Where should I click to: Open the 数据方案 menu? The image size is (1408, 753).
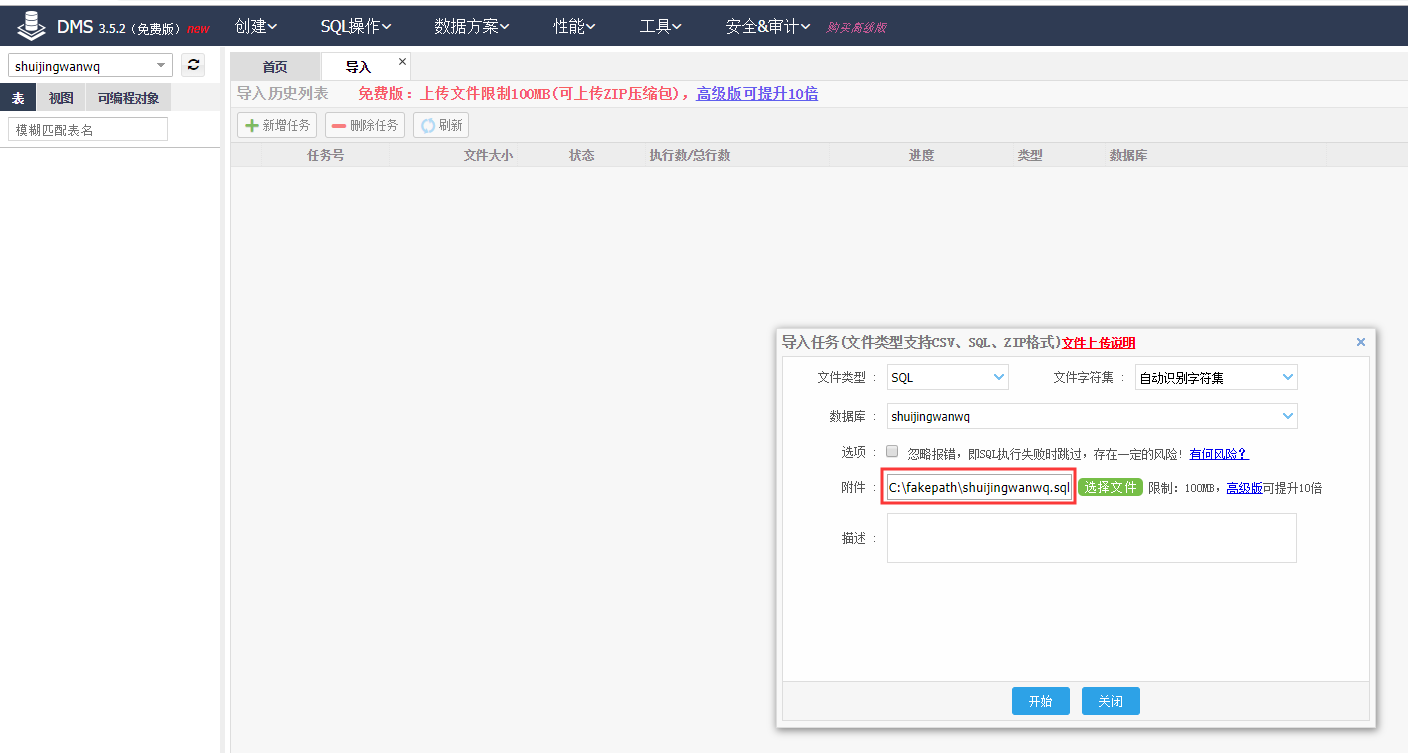coord(471,27)
